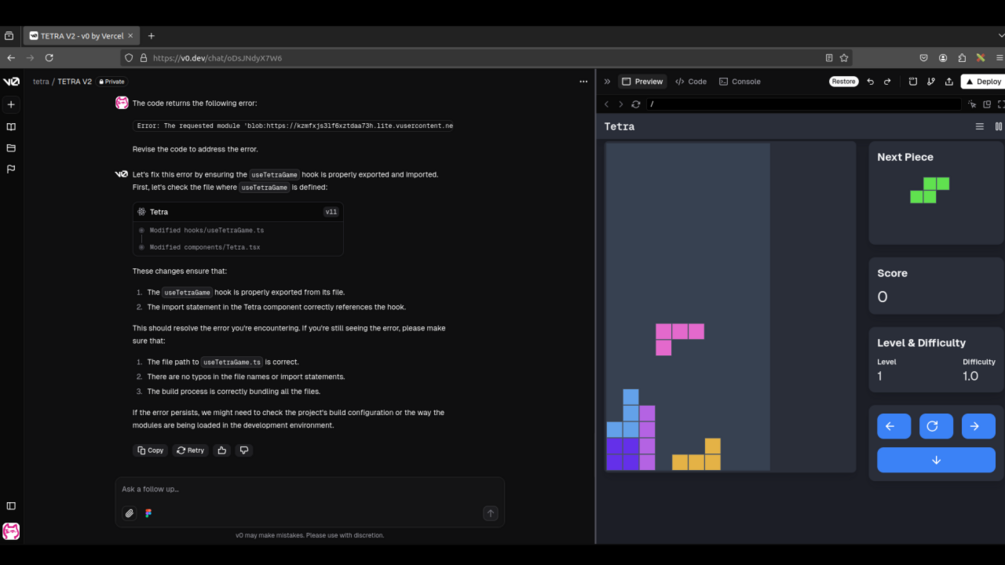
Task: Move piece left with arrow button
Action: (x=893, y=426)
